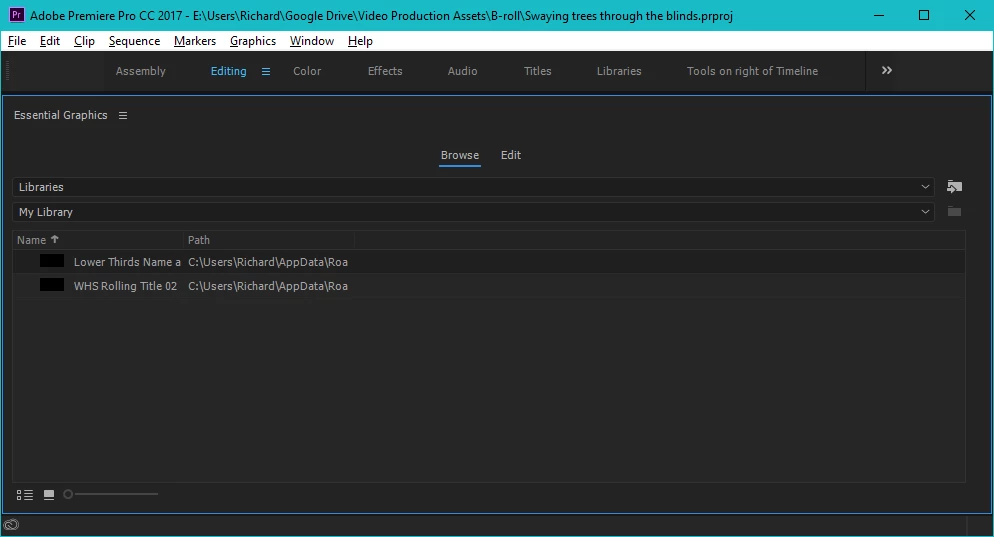Viewport: 994px width, 537px height.
Task: Show overflow workspaces via double chevron
Action: tap(887, 70)
